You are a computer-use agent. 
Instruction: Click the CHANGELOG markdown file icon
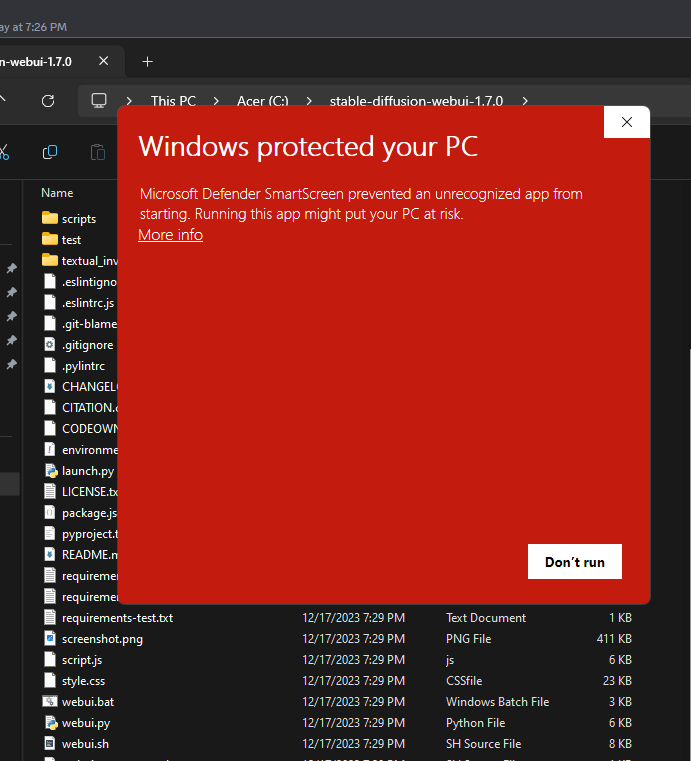tap(50, 386)
